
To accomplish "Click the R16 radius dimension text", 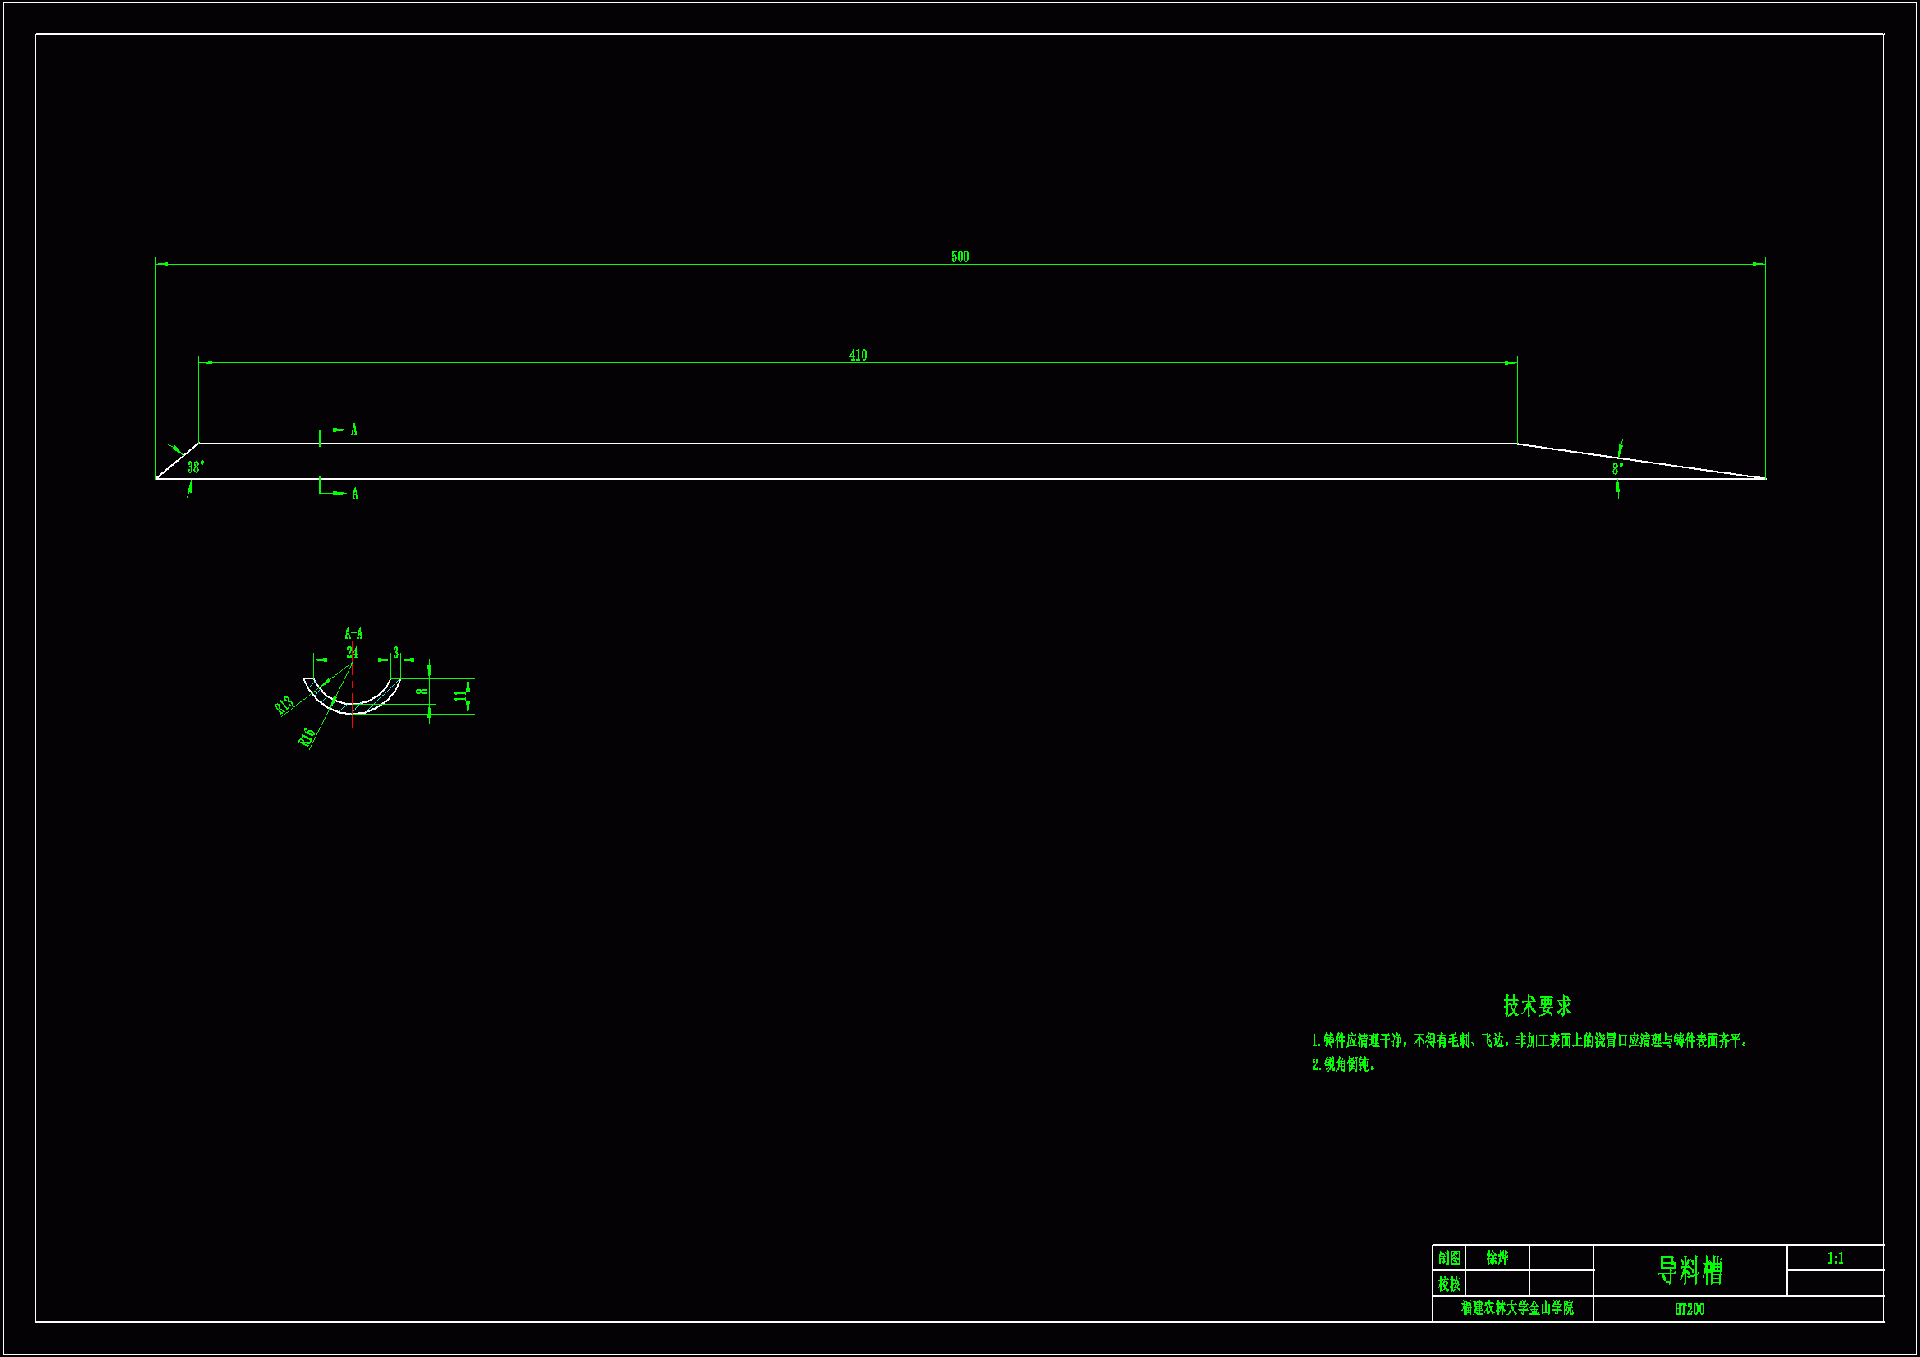I will [x=308, y=737].
